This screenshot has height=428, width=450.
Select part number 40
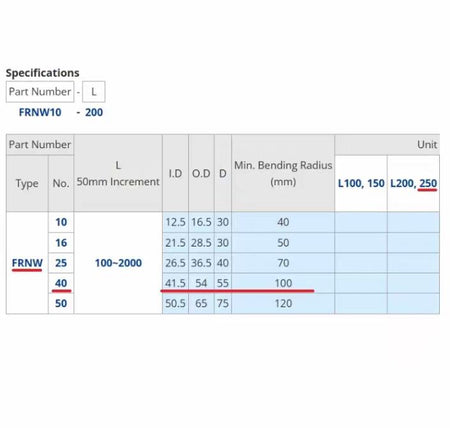(x=61, y=283)
